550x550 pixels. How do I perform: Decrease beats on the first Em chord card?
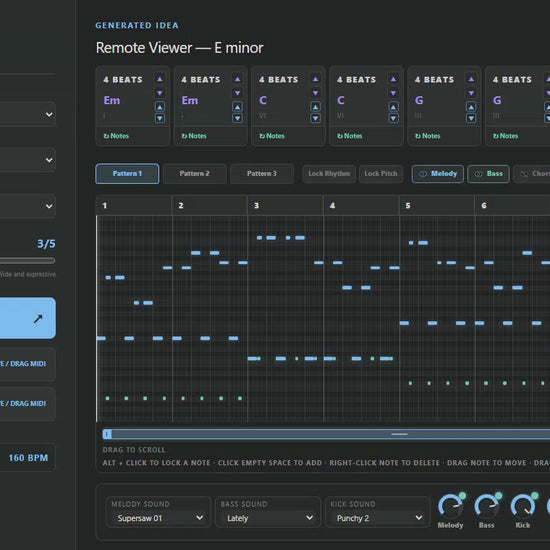[x=160, y=93]
